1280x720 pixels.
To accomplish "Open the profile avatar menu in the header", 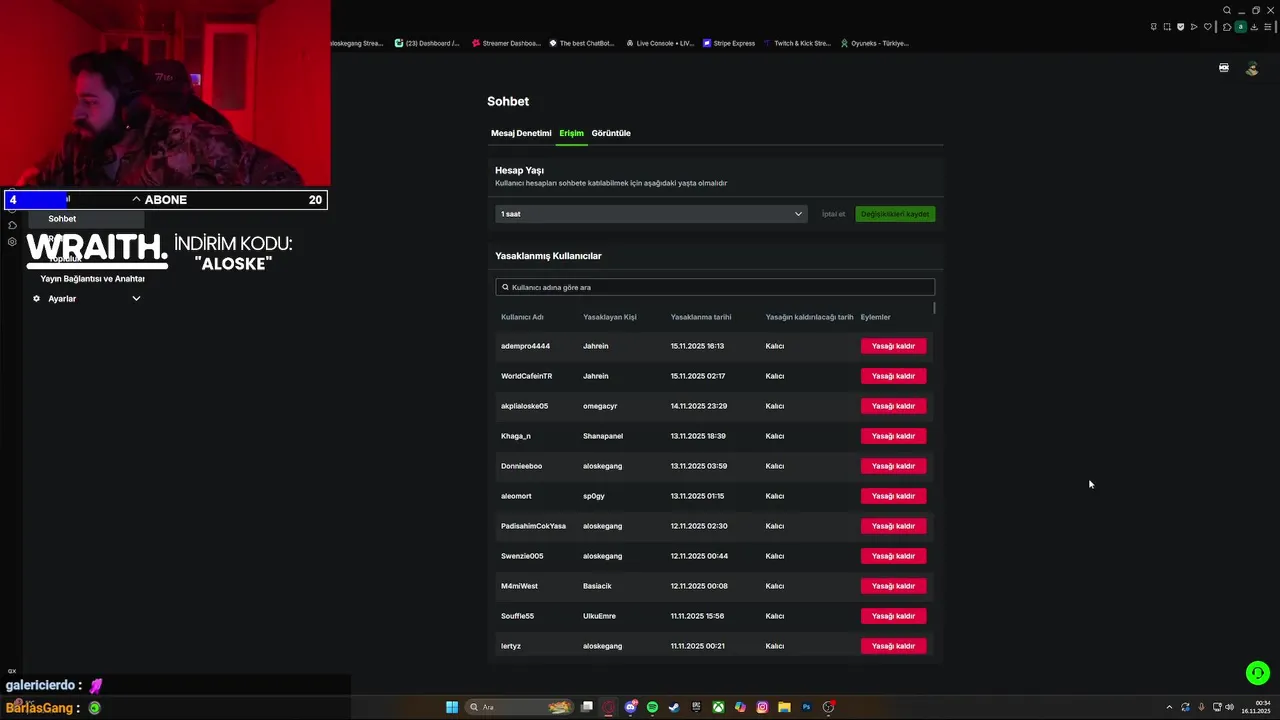I will pos(1252,68).
